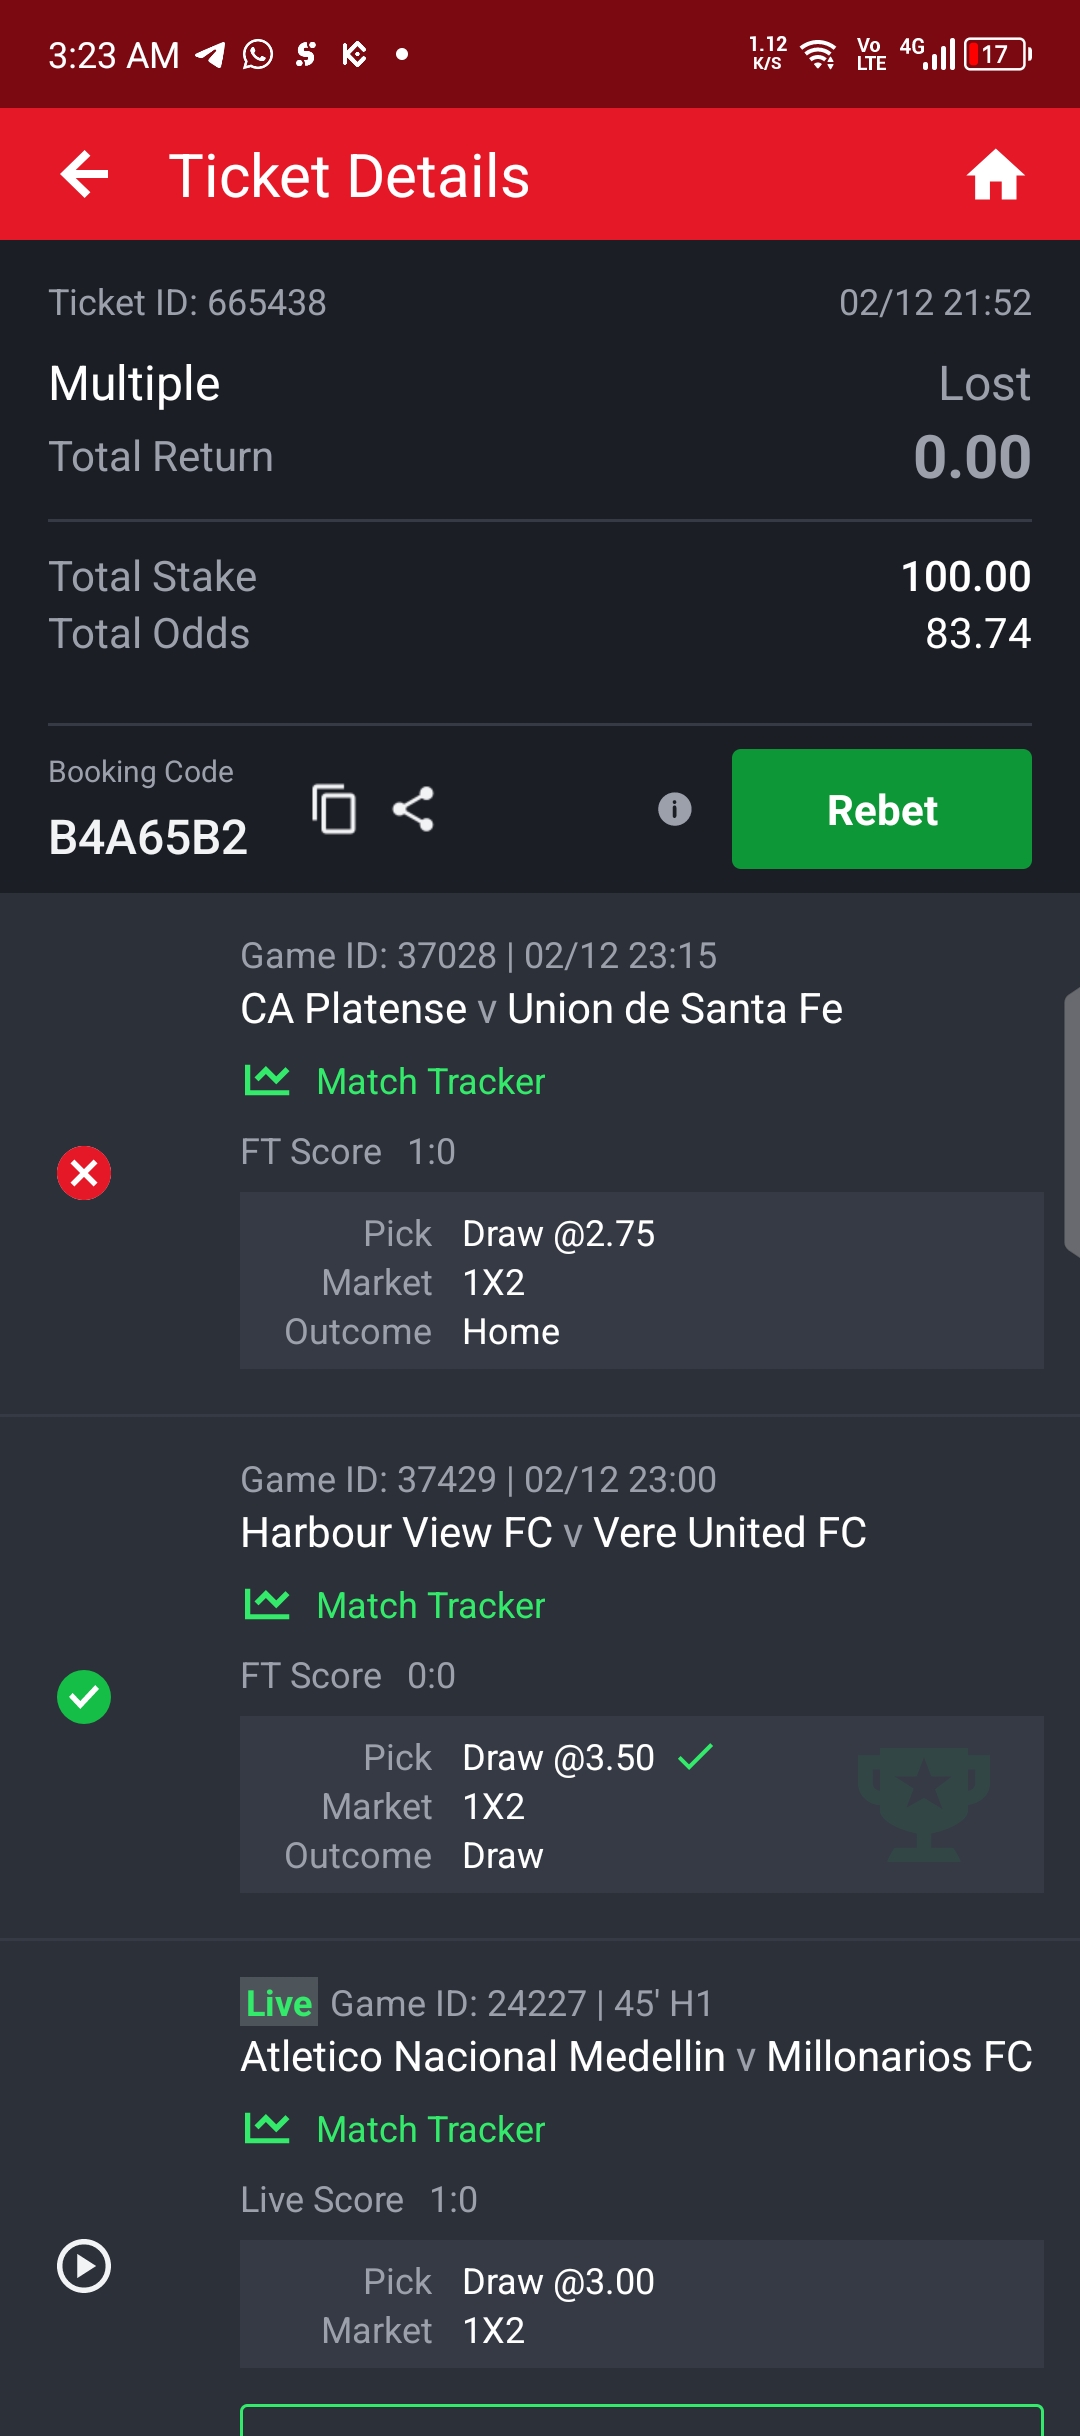
Task: Tap the live play circle icon
Action: point(84,2265)
